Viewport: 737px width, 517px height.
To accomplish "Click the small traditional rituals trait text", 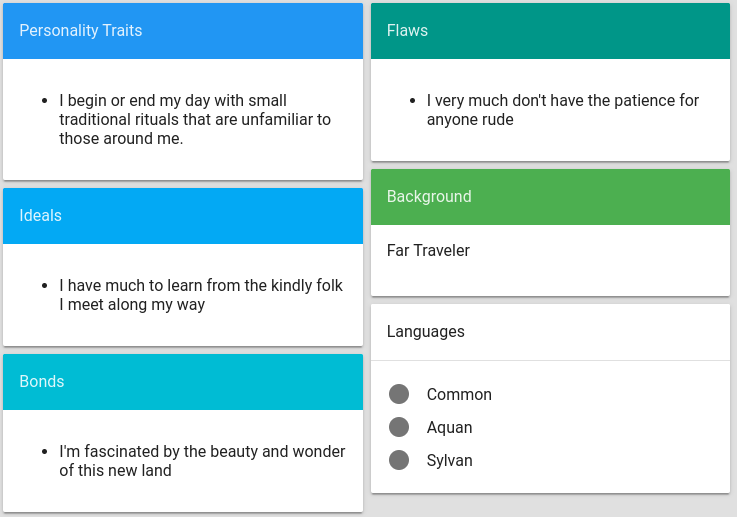I will [195, 120].
